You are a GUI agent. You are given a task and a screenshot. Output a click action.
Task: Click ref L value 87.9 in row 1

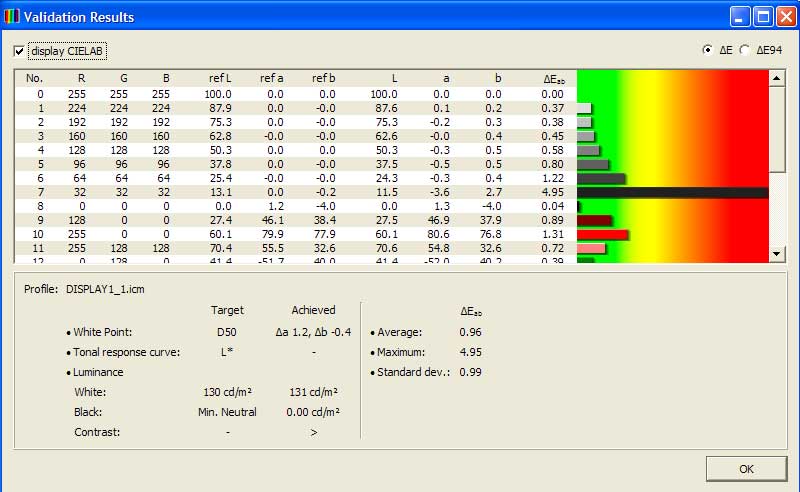pos(220,108)
